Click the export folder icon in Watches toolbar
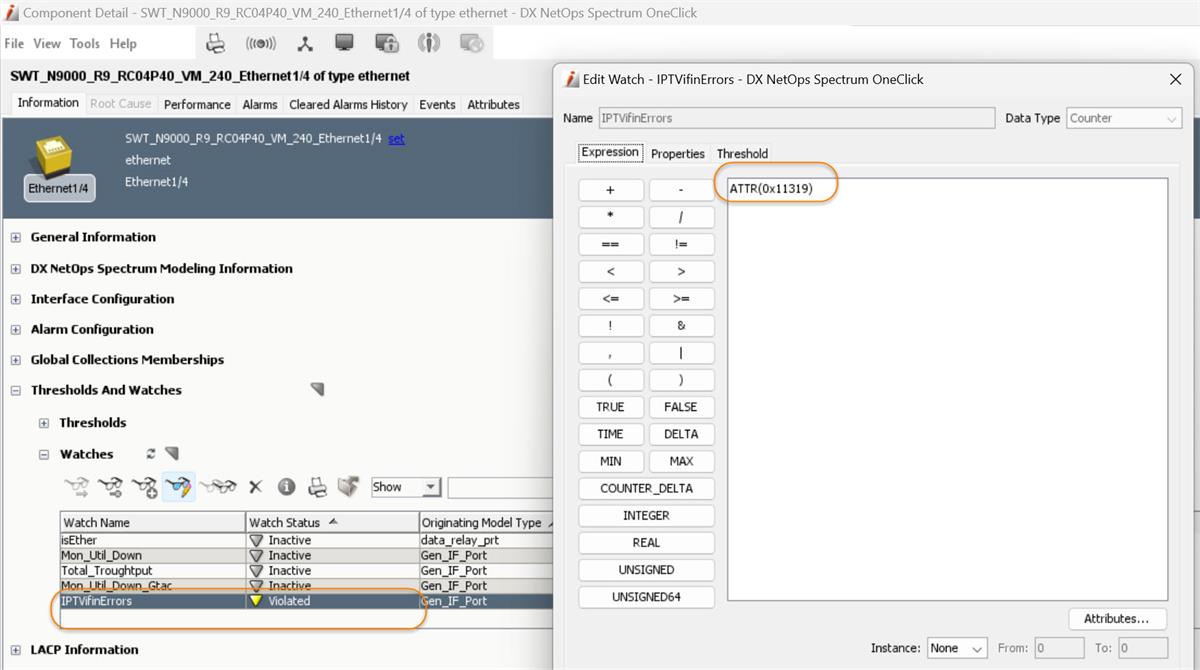Screen dimensions: 1200x670 tap(348, 487)
